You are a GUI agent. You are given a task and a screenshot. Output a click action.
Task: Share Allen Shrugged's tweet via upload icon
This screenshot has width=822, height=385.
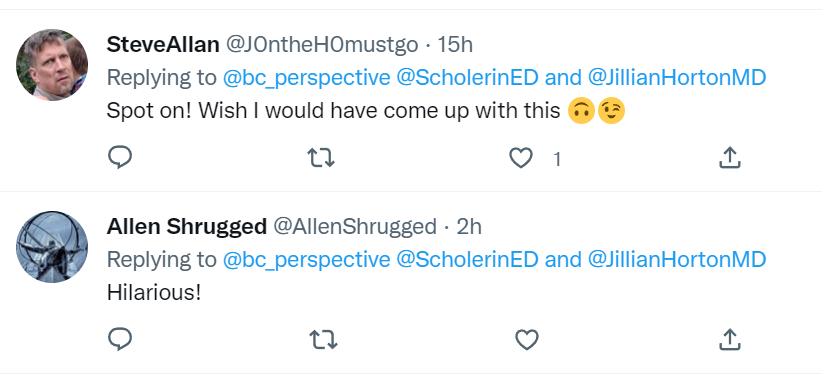pyautogui.click(x=729, y=339)
